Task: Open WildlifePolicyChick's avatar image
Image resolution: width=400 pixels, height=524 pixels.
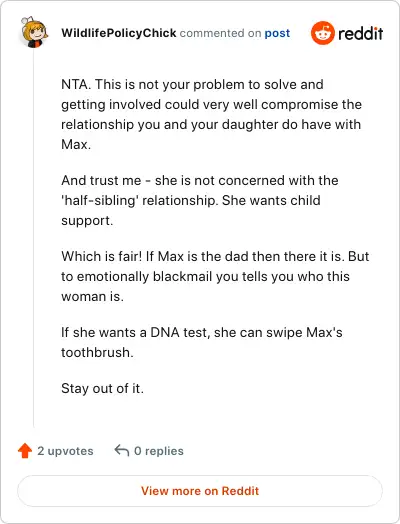Action: [x=34, y=32]
